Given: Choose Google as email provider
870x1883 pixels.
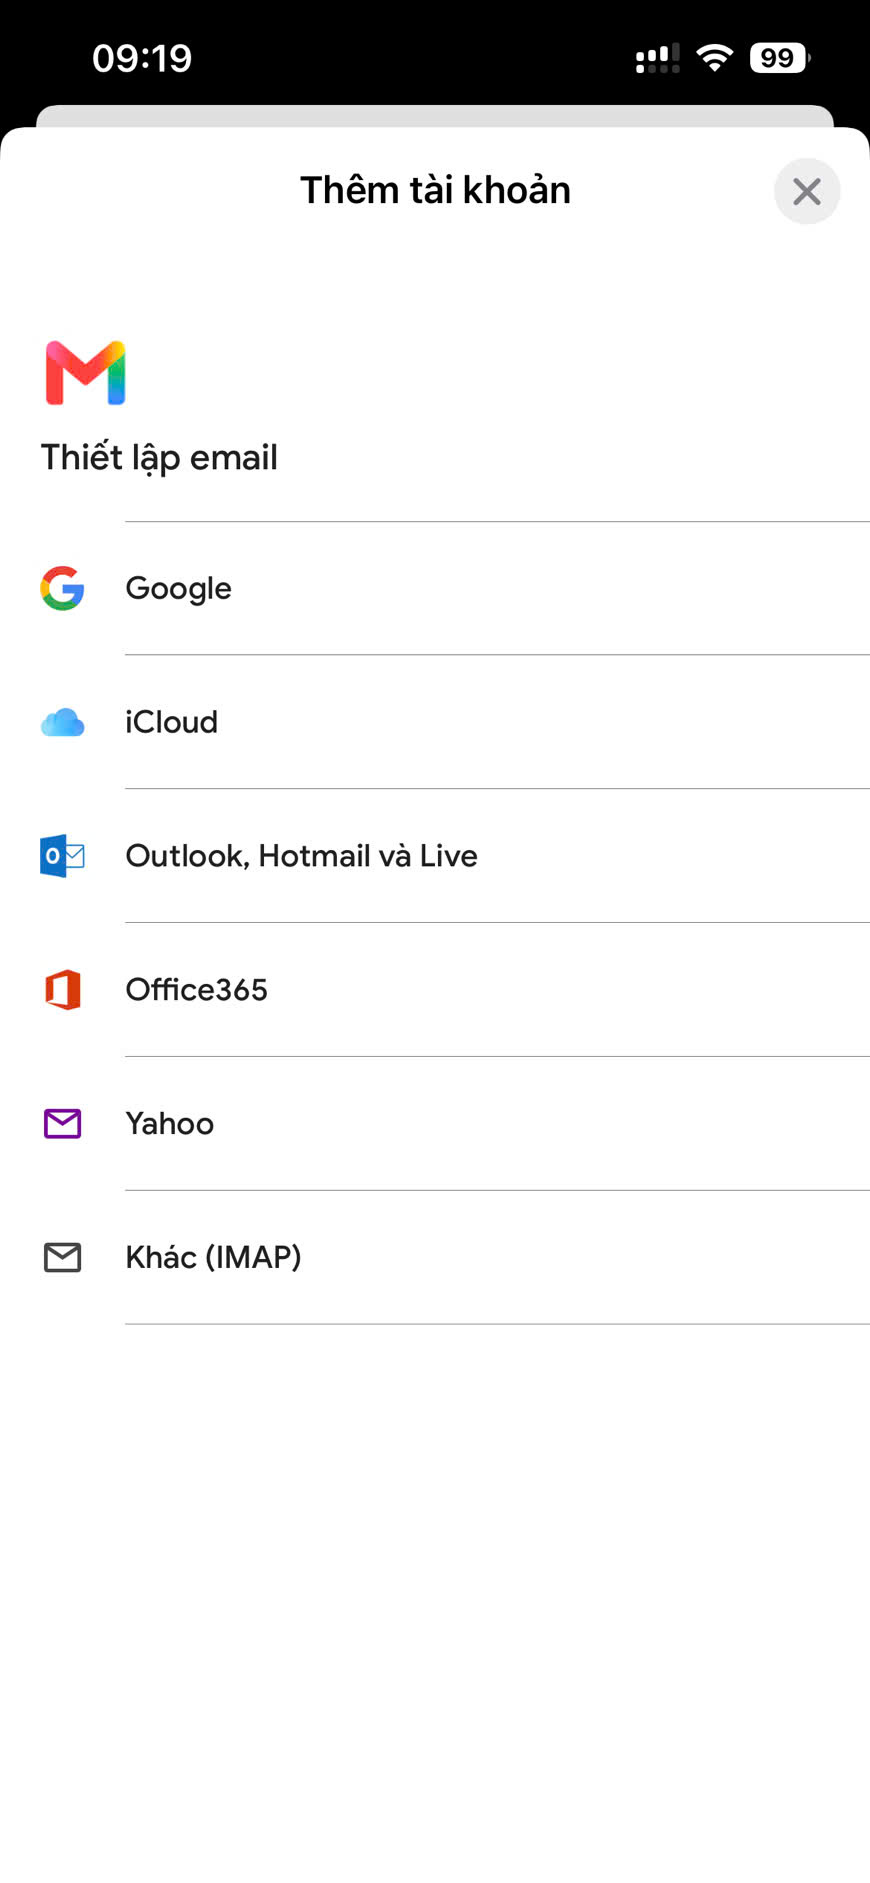Looking at the screenshot, I should click(435, 588).
